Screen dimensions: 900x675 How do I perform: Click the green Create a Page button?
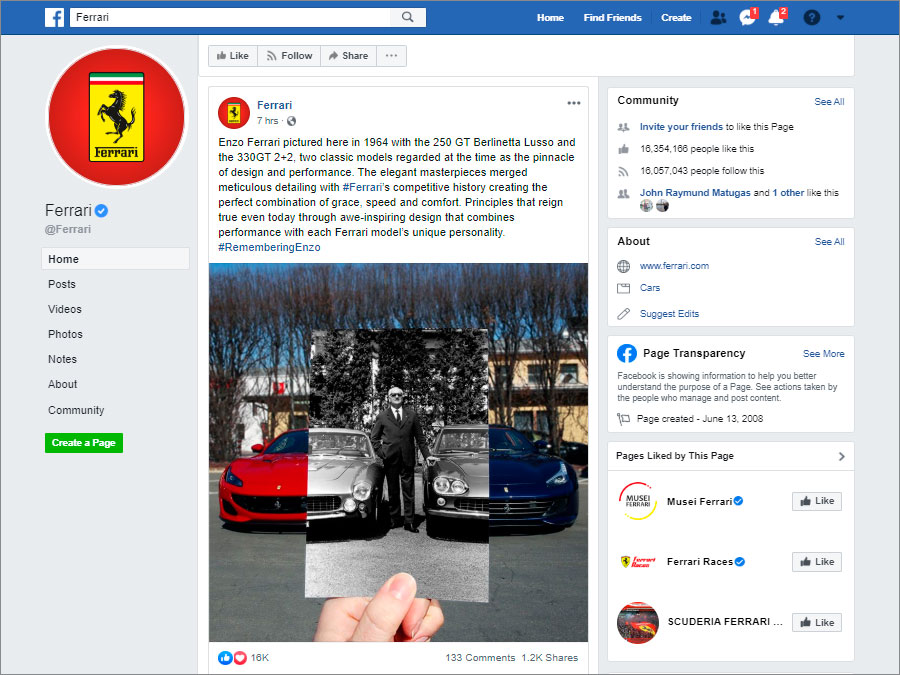click(x=84, y=443)
